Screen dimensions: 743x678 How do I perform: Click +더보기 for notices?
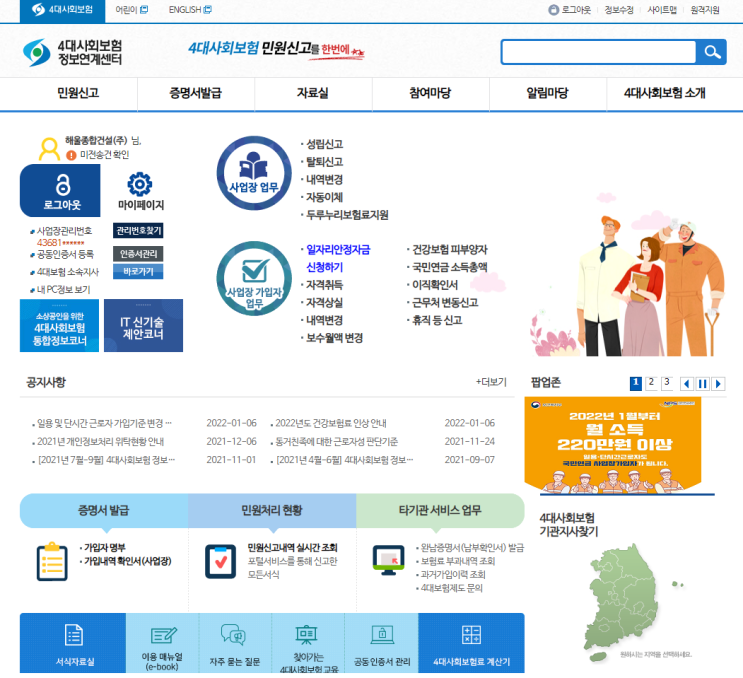[x=491, y=382]
